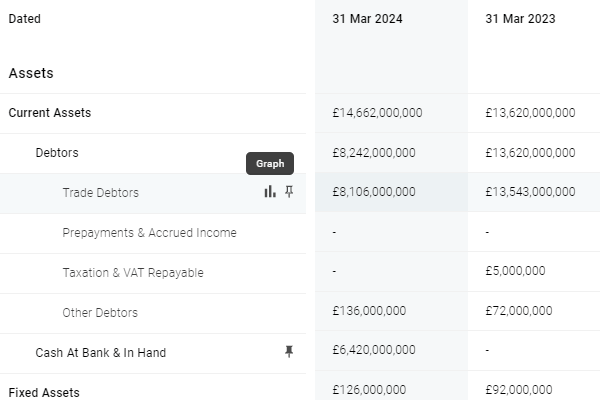Click the £13,543,000,000 Trade Debtors value
The image size is (600, 400).
point(530,193)
